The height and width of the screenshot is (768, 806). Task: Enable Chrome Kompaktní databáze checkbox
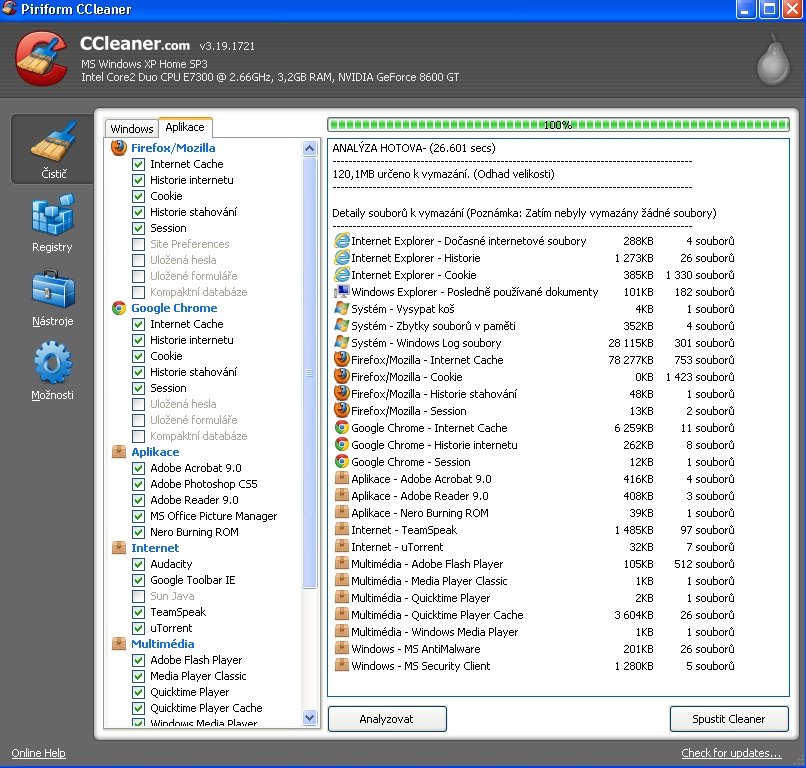tap(138, 436)
